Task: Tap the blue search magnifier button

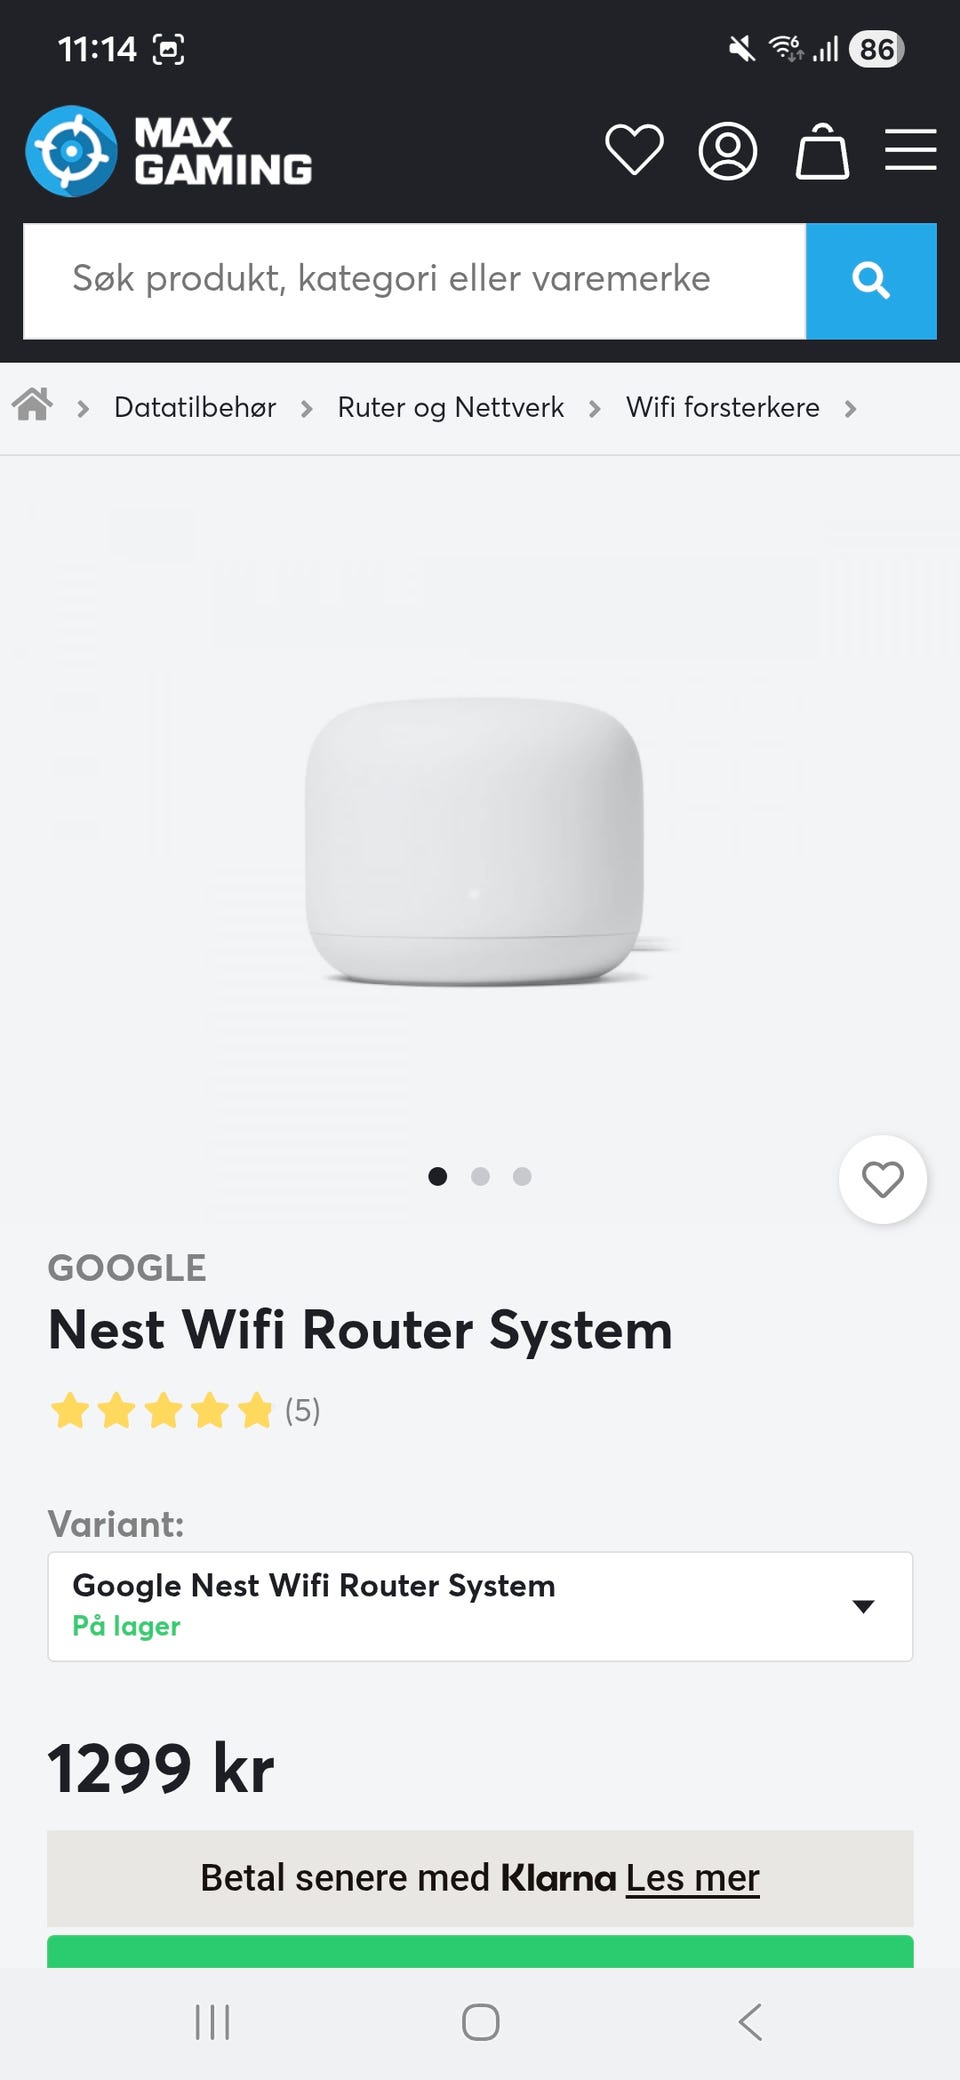Action: click(871, 281)
